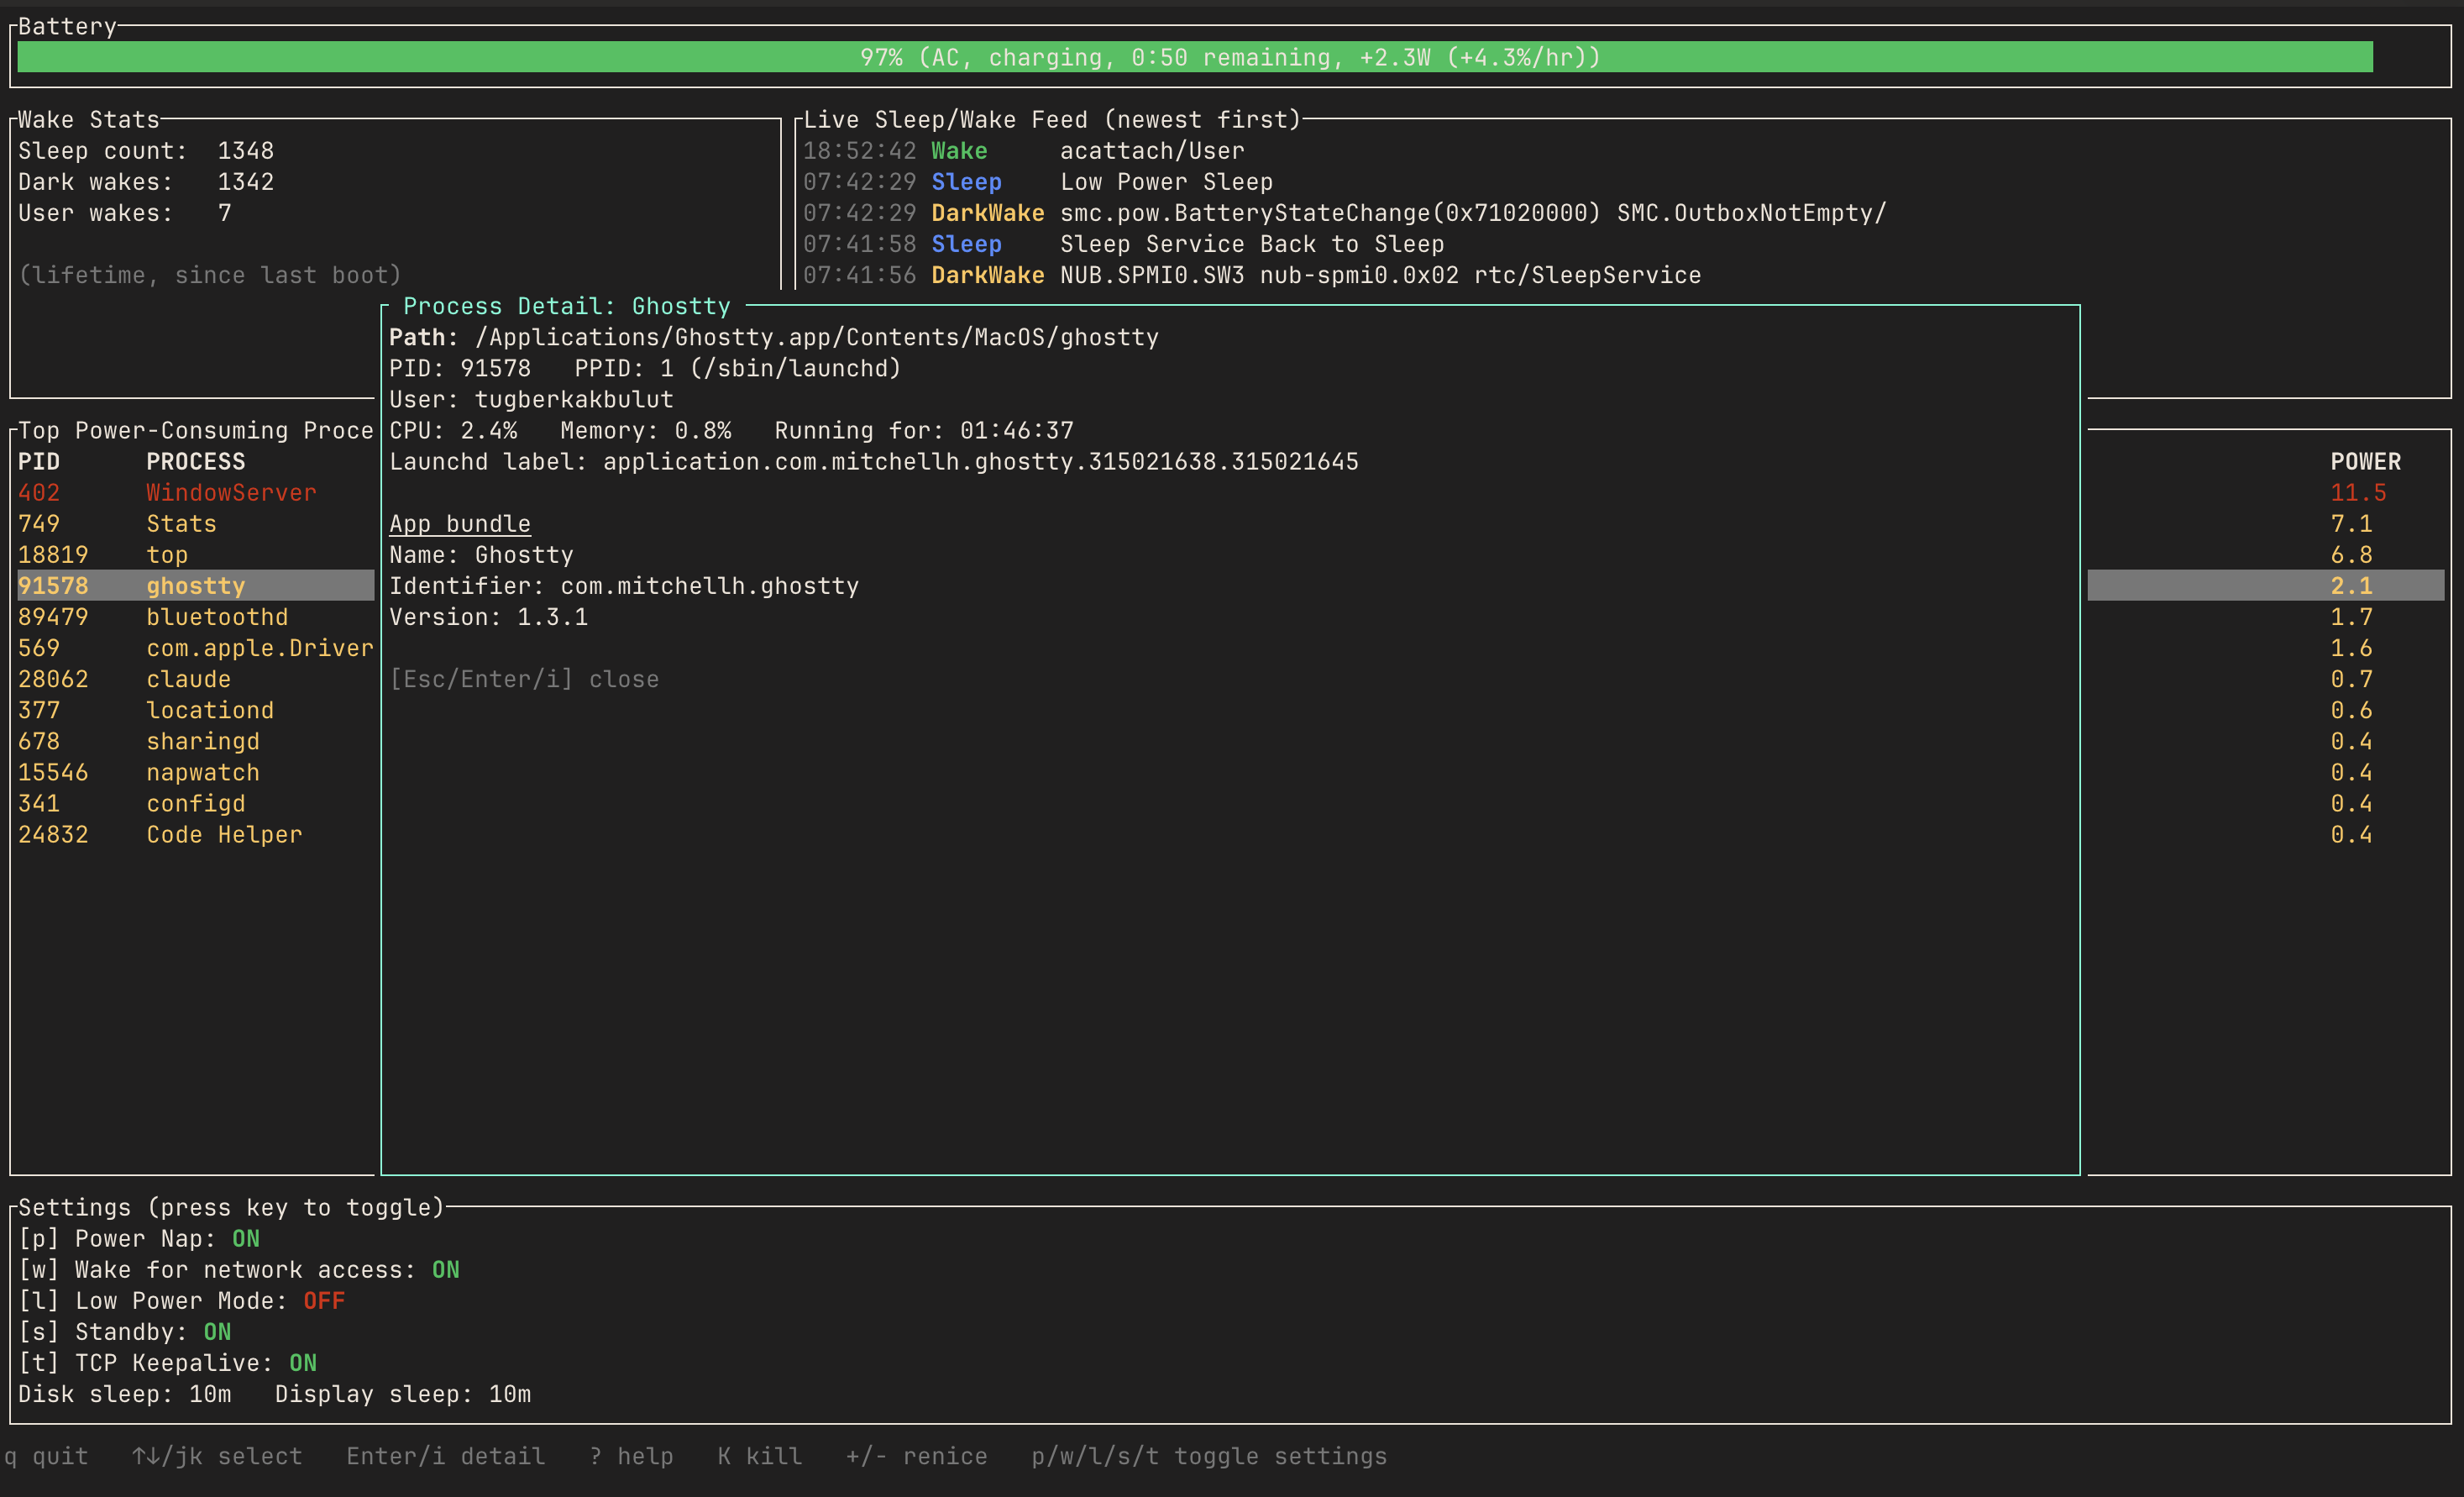Image resolution: width=2464 pixels, height=1497 pixels.
Task: Click the 'Version: 1.3.1' line
Action: pos(489,616)
